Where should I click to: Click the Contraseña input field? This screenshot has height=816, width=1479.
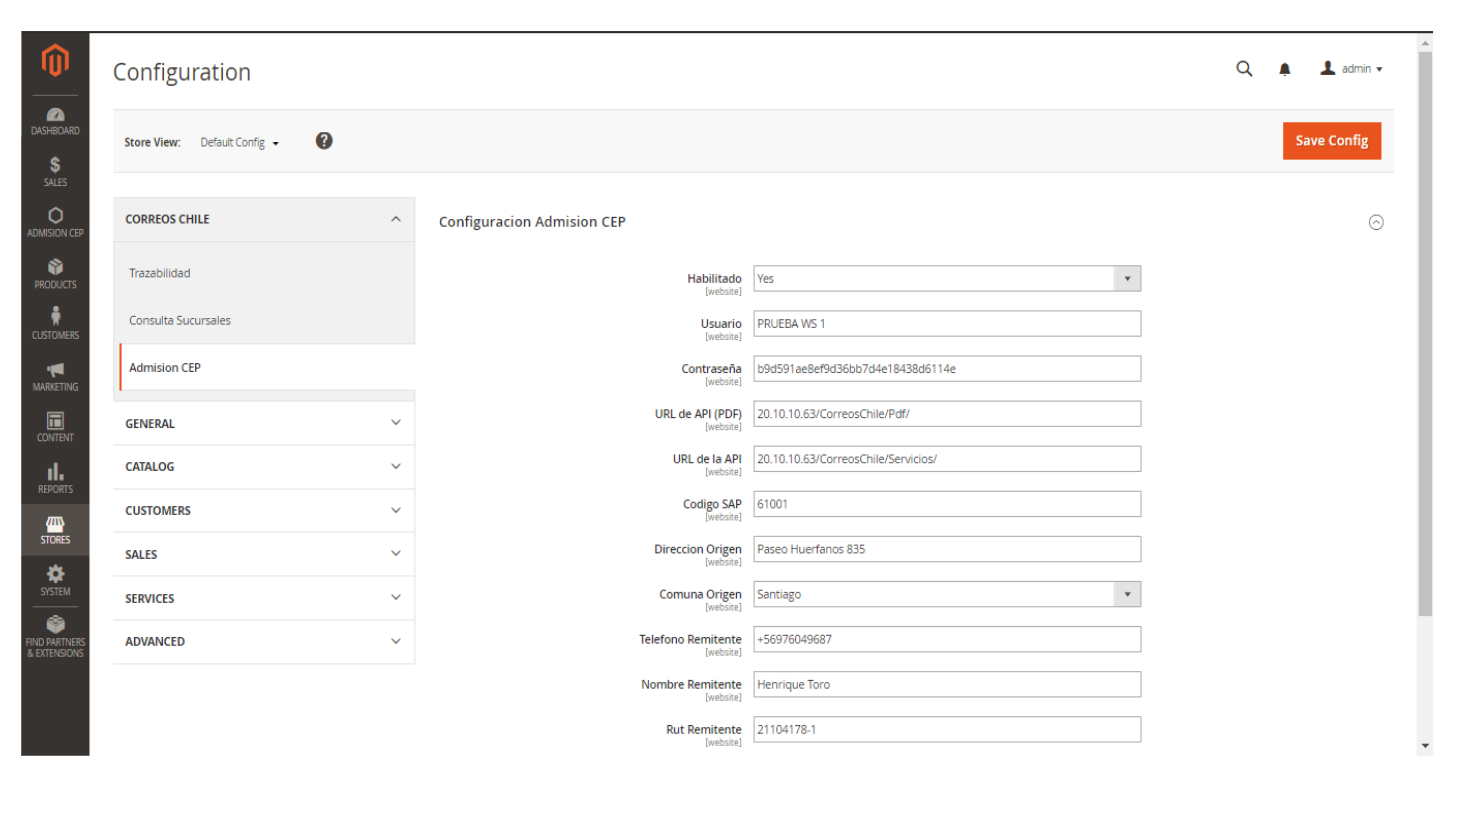tap(947, 369)
